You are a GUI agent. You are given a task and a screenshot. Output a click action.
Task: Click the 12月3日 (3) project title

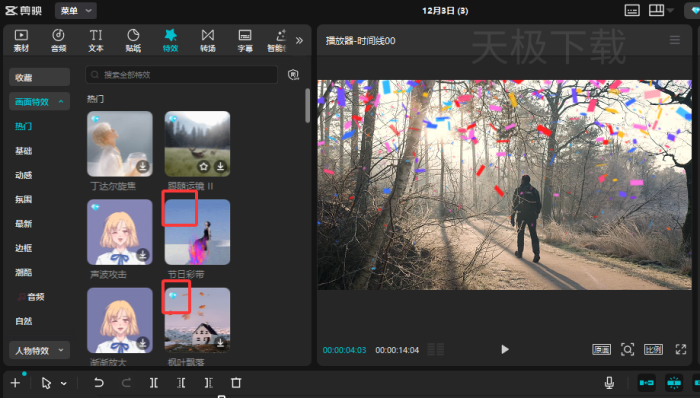pyautogui.click(x=445, y=11)
